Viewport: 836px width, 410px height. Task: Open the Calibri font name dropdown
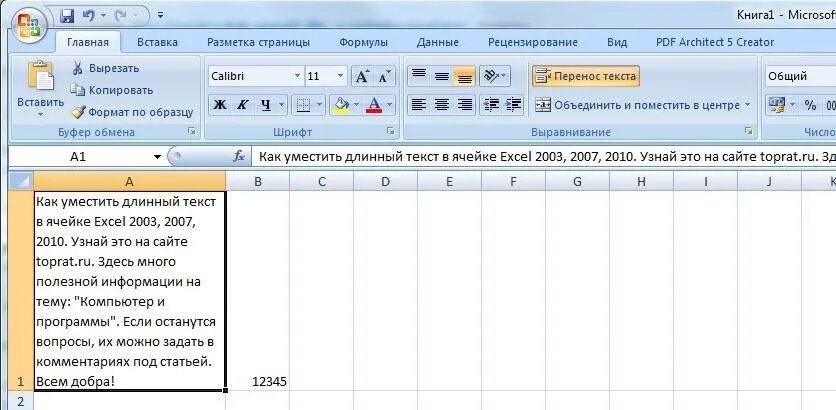pyautogui.click(x=298, y=76)
